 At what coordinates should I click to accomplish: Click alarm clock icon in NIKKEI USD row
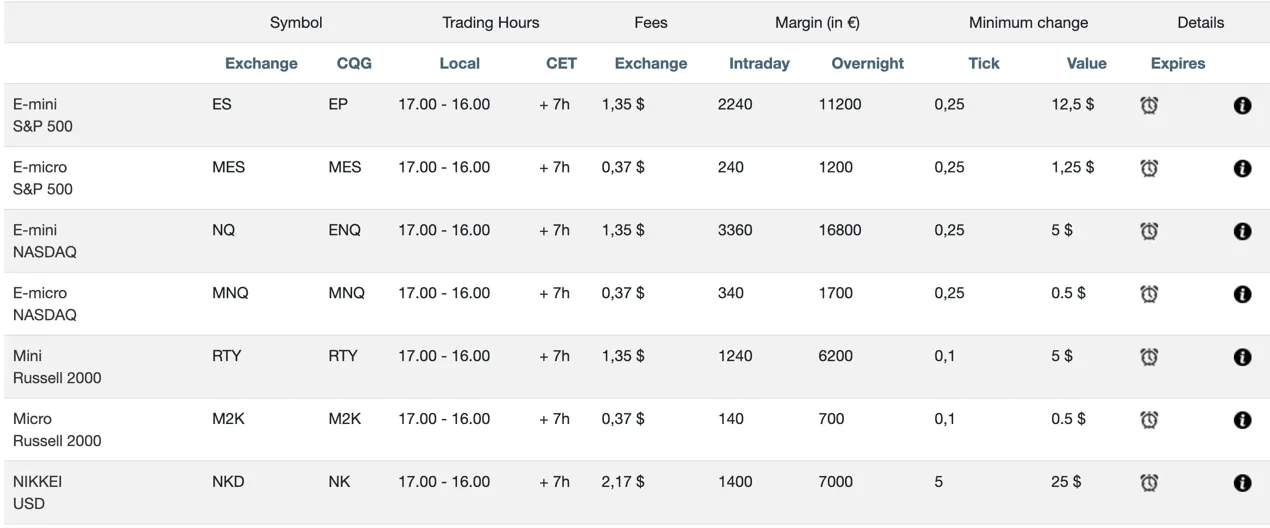(x=1149, y=483)
